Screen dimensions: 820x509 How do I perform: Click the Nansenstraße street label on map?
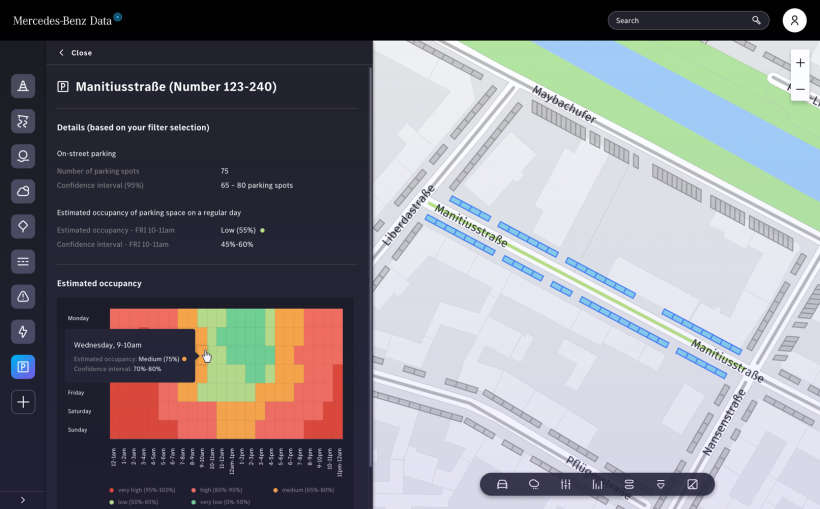coord(723,423)
